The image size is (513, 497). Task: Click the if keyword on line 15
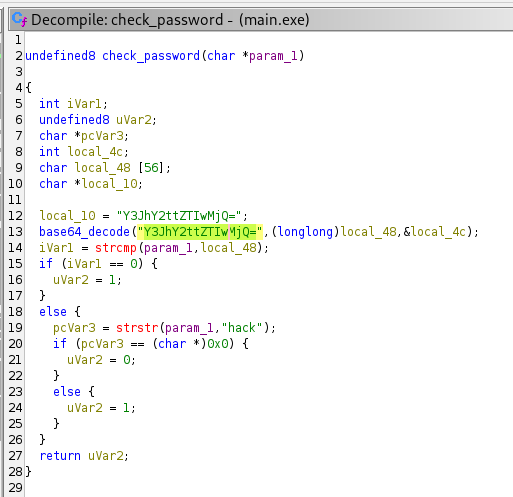46,264
